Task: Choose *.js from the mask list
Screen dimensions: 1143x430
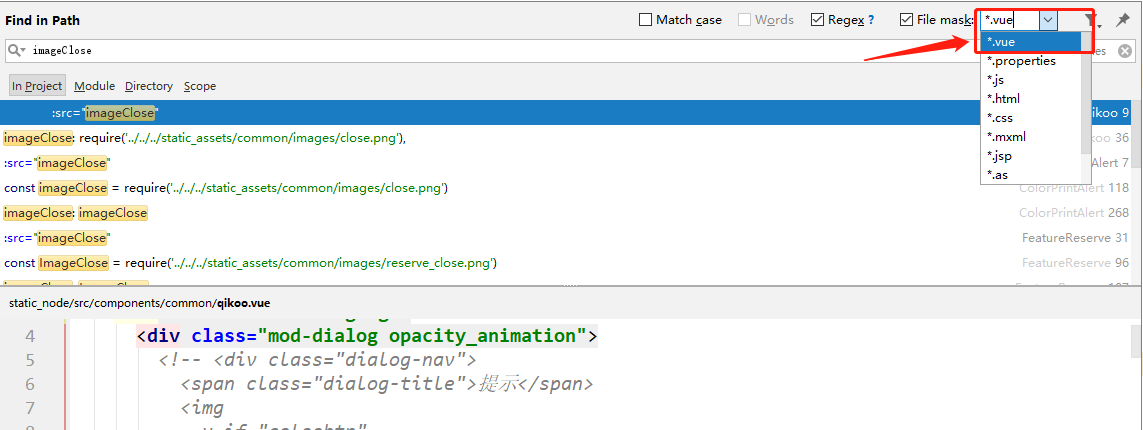Action: pyautogui.click(x=1031, y=80)
